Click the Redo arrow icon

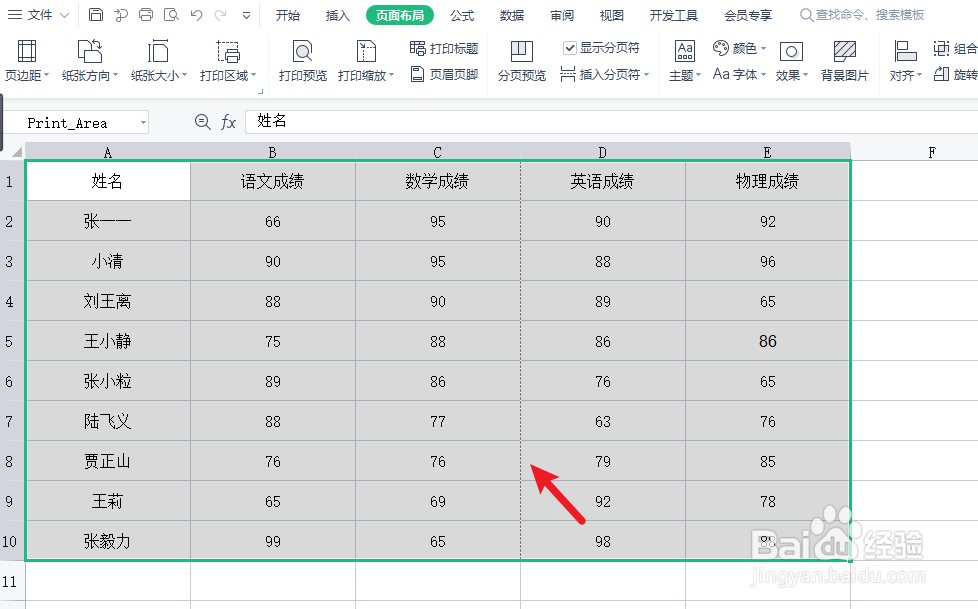click(220, 14)
